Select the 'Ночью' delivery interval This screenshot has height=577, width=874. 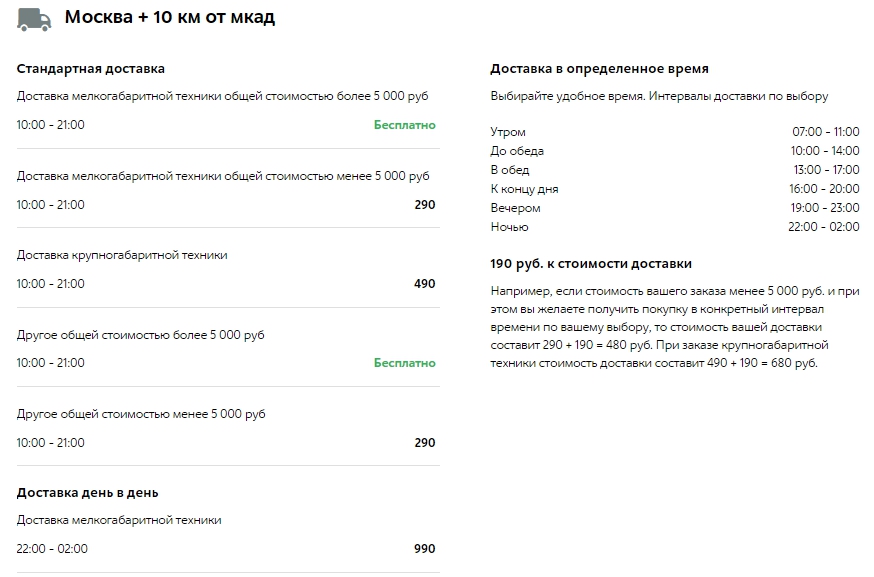tap(508, 227)
